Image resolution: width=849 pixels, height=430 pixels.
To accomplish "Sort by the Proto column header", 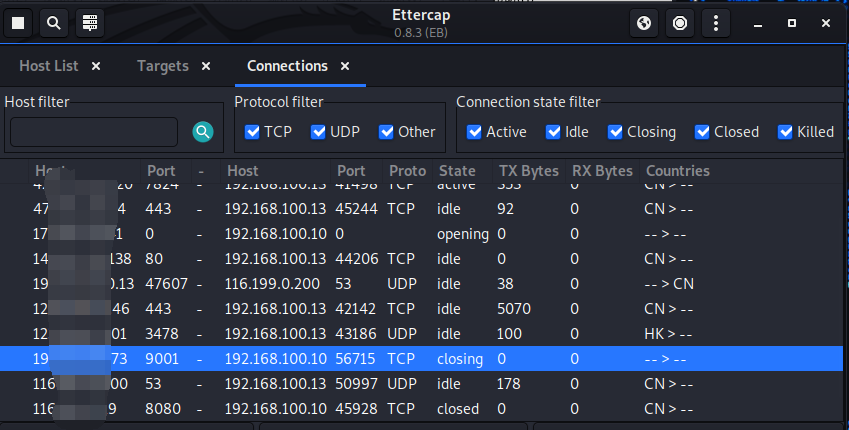I will [407, 171].
